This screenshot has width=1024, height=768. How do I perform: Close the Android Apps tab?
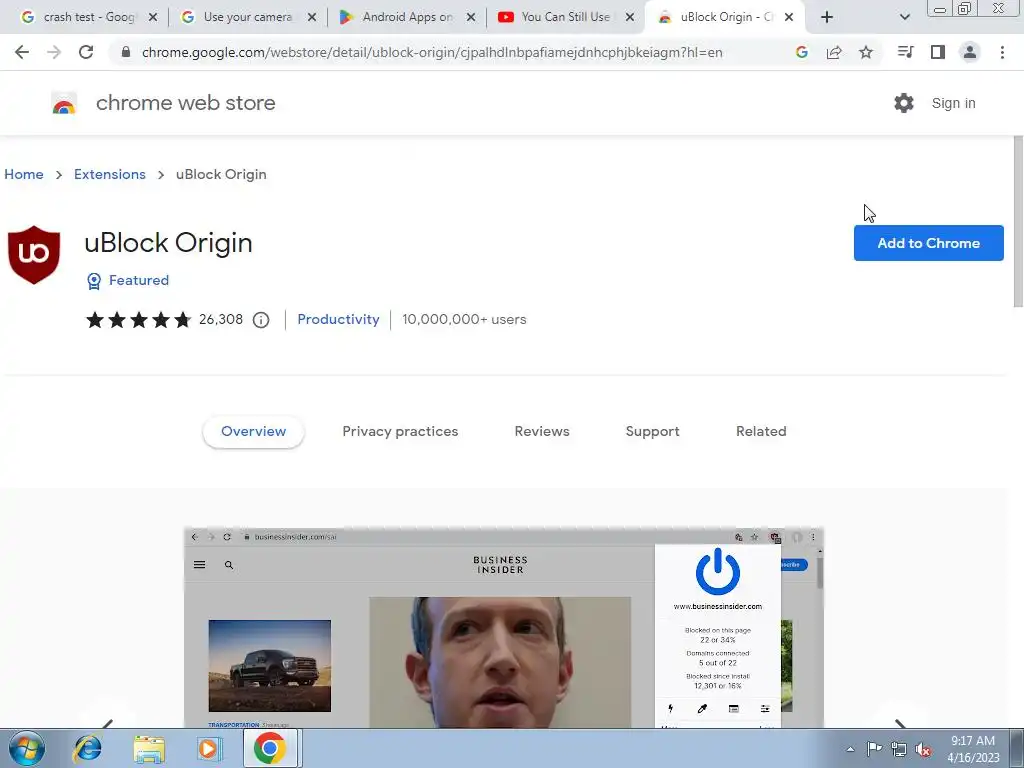click(x=471, y=17)
